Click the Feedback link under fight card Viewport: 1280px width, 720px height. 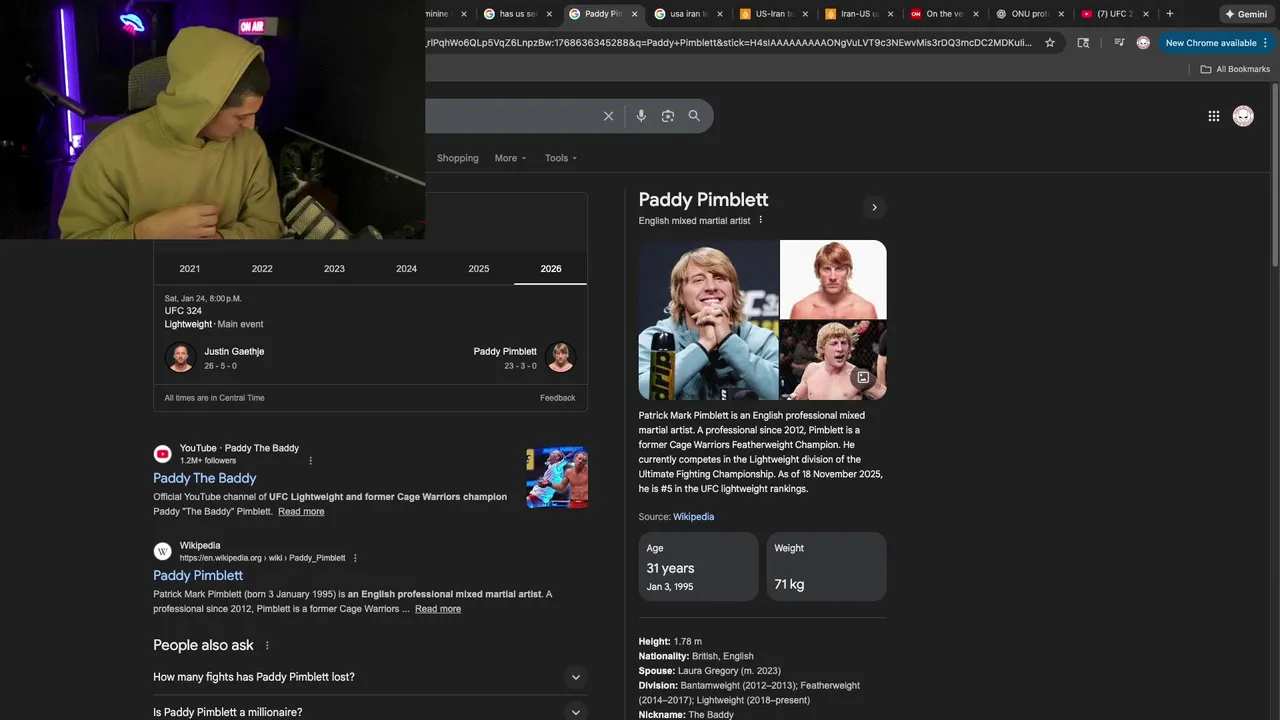[558, 398]
